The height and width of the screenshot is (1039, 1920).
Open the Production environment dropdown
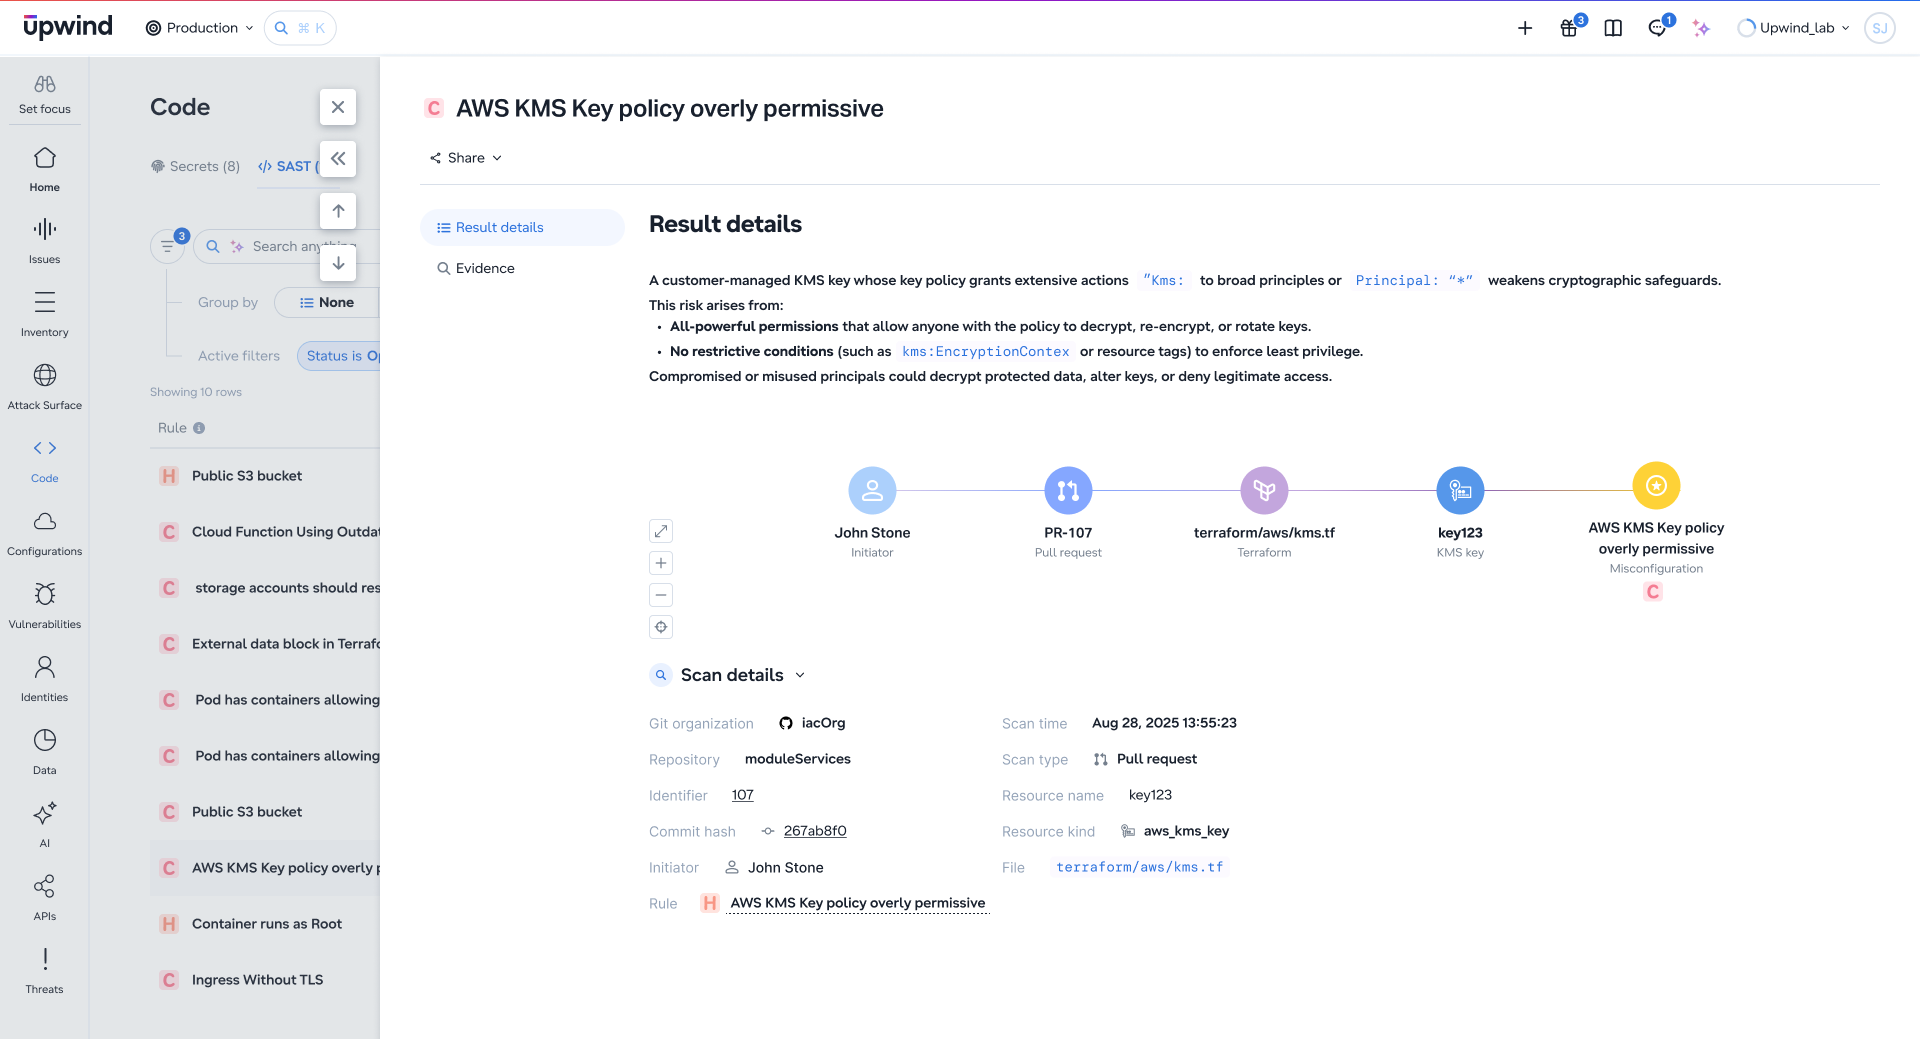click(x=199, y=28)
